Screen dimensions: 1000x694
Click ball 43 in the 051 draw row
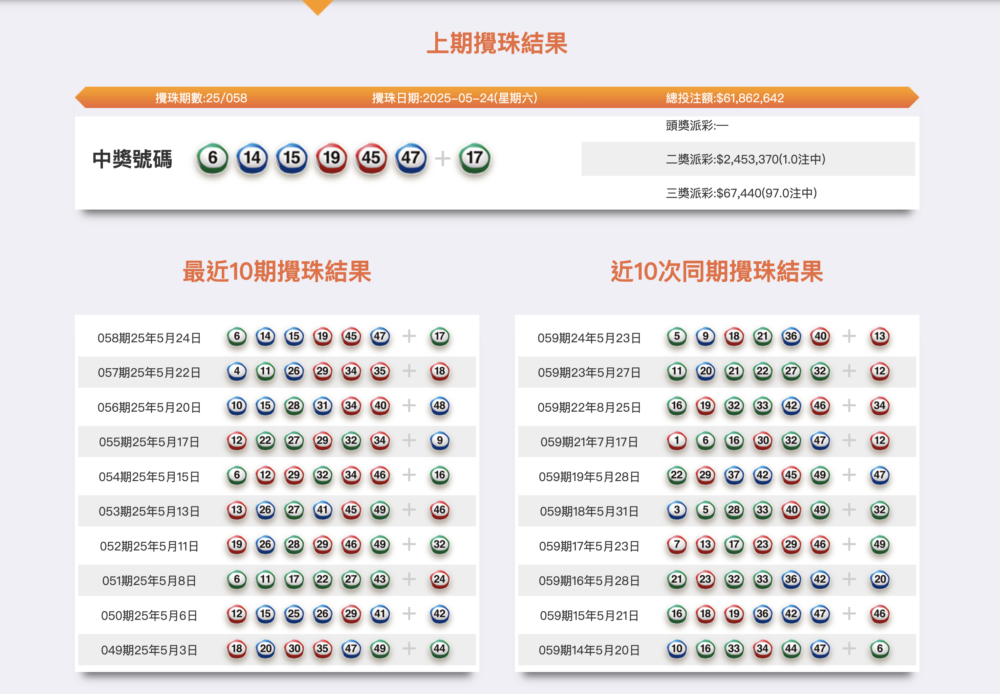coord(380,580)
